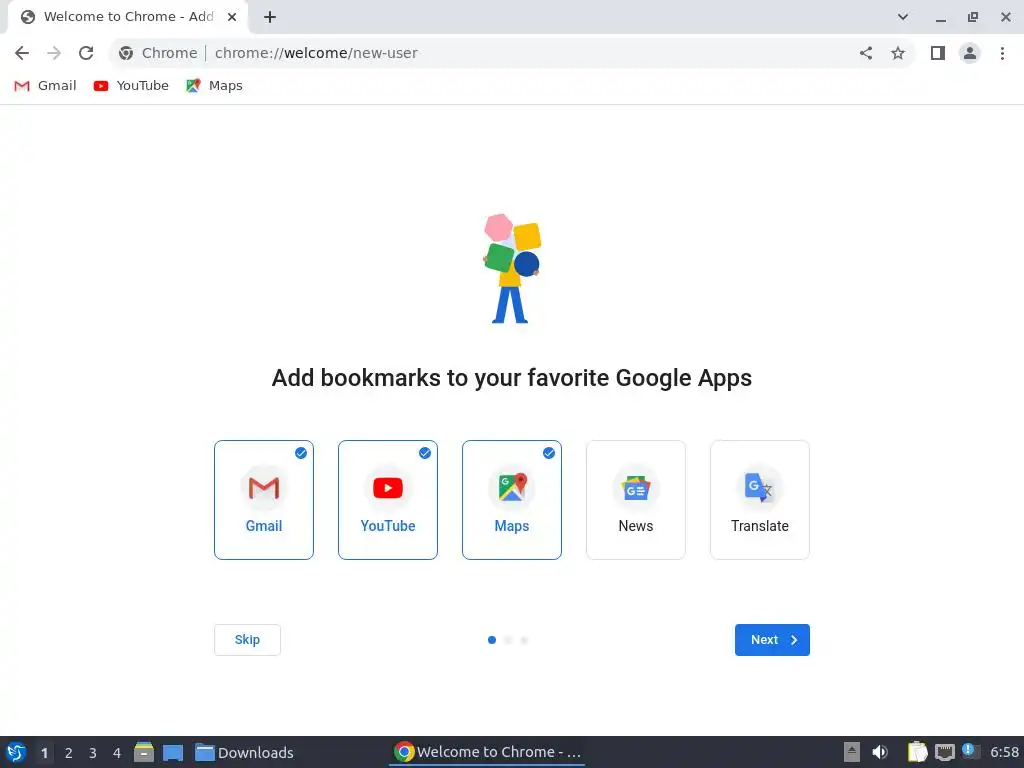Open the side panel icon

[x=938, y=53]
